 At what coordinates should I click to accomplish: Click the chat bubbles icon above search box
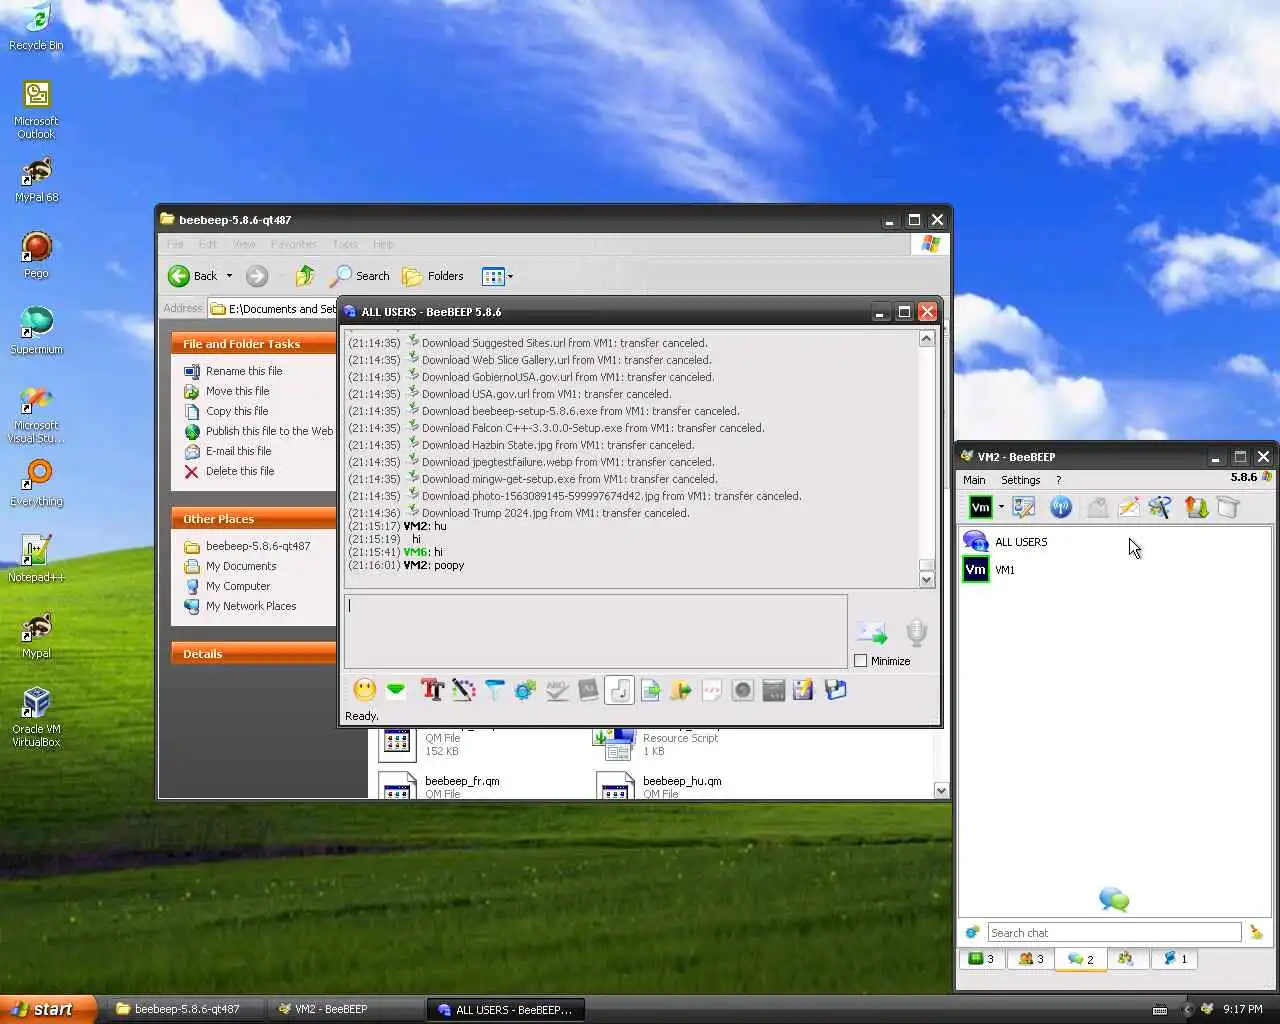(x=1113, y=899)
